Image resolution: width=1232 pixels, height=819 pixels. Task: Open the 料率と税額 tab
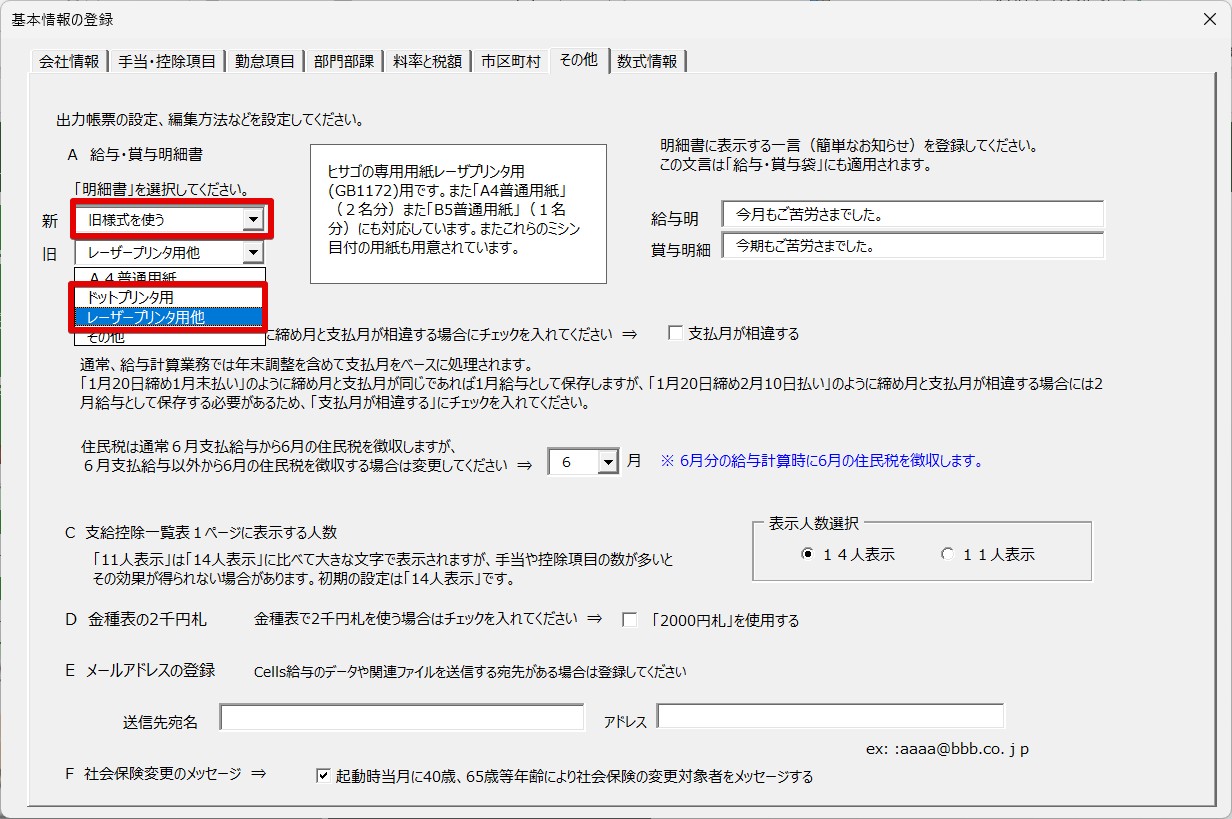(427, 61)
